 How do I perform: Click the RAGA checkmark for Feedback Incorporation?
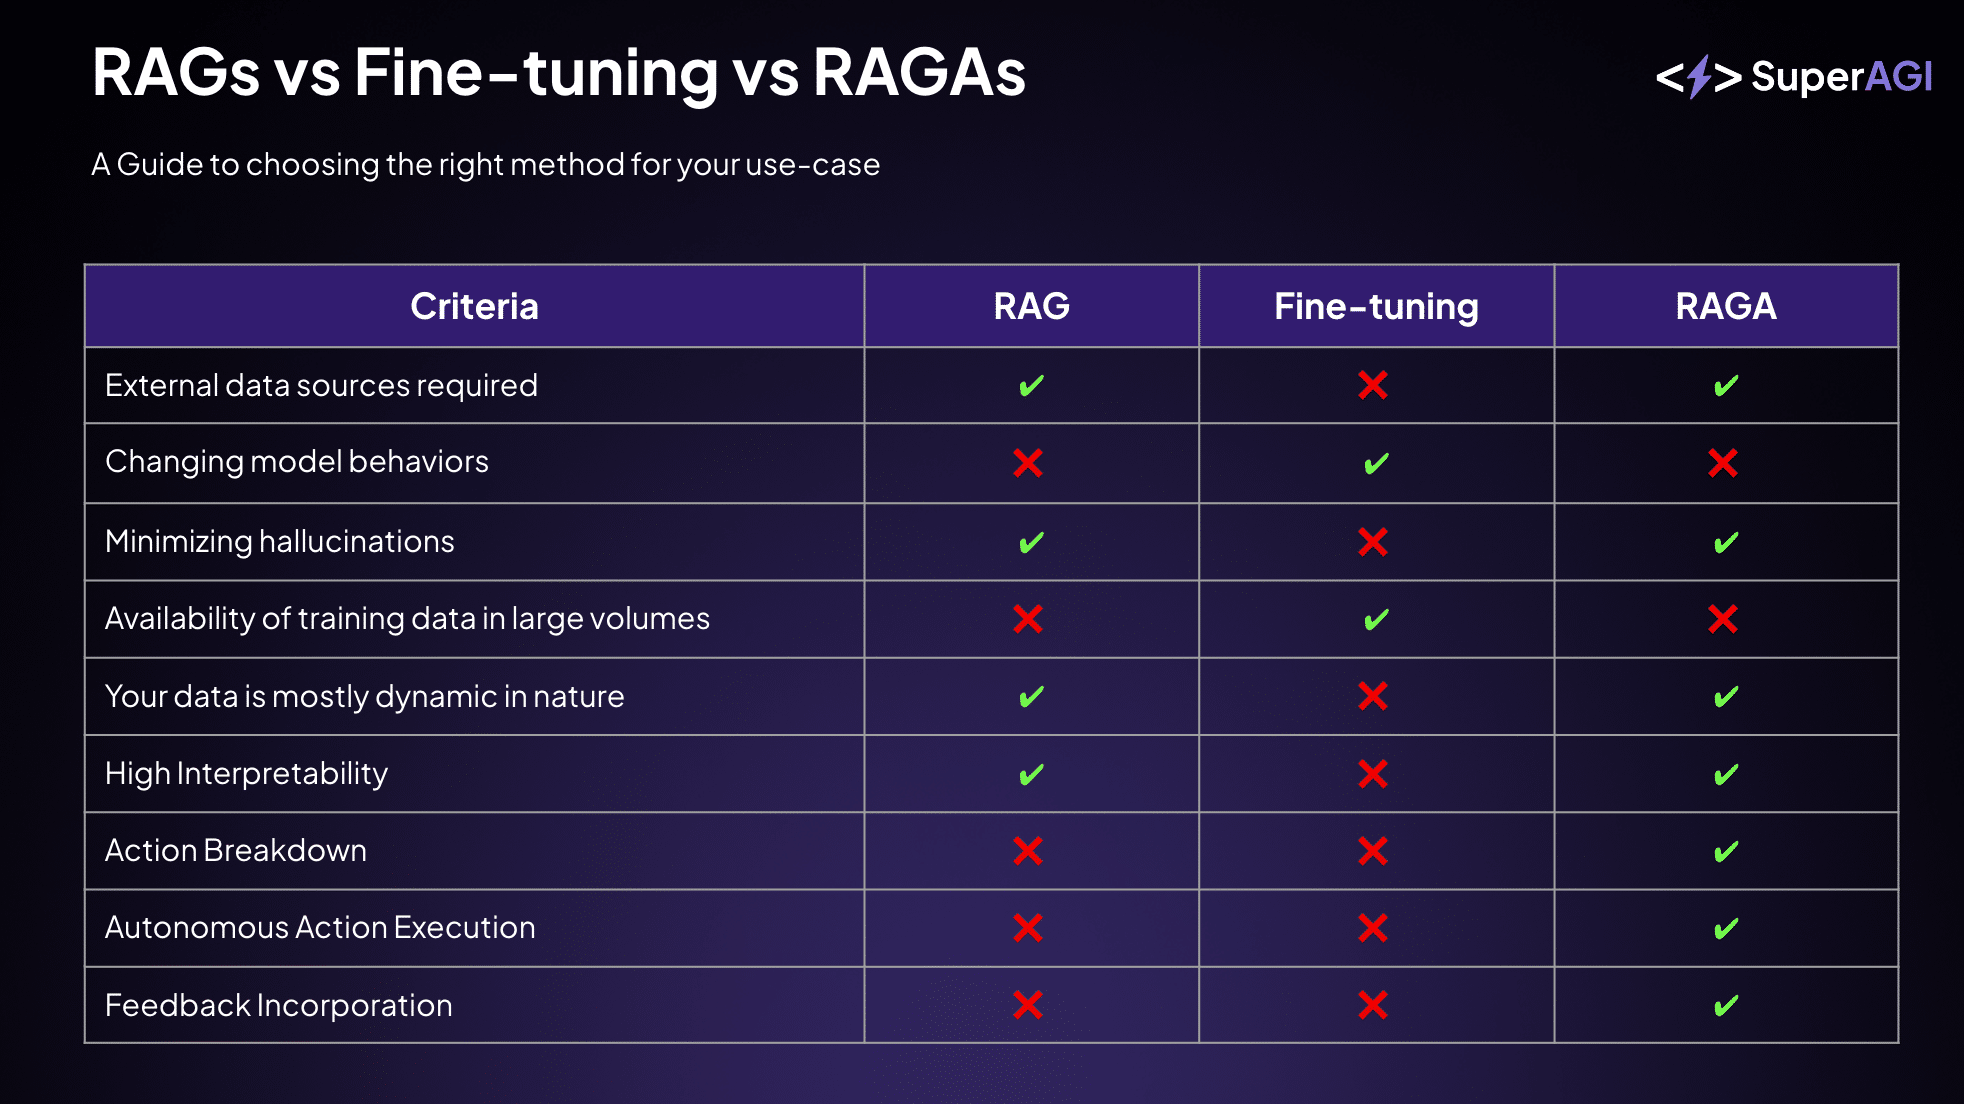(x=1726, y=1006)
